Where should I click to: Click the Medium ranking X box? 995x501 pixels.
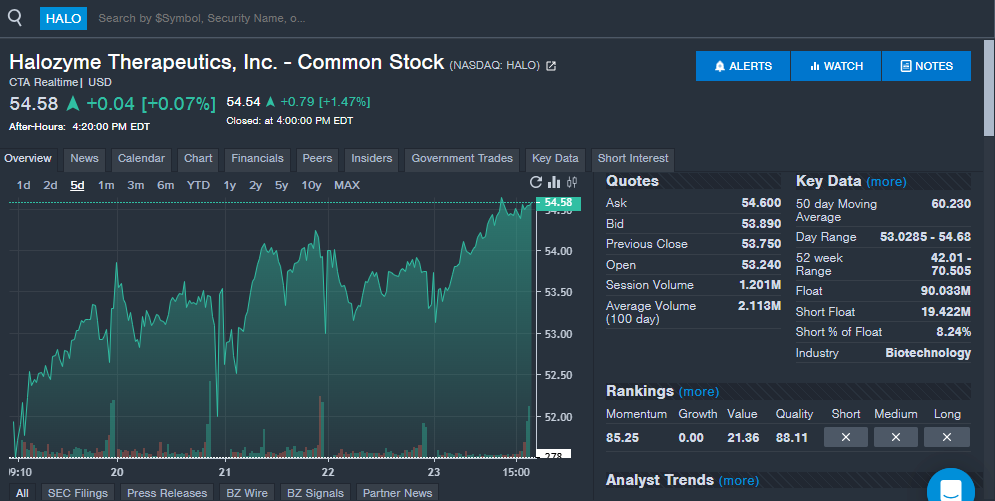(x=896, y=437)
